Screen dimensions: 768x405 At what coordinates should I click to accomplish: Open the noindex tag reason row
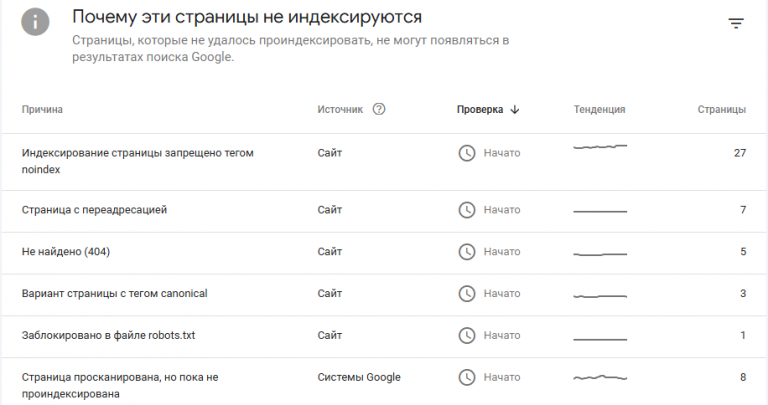[x=384, y=162]
